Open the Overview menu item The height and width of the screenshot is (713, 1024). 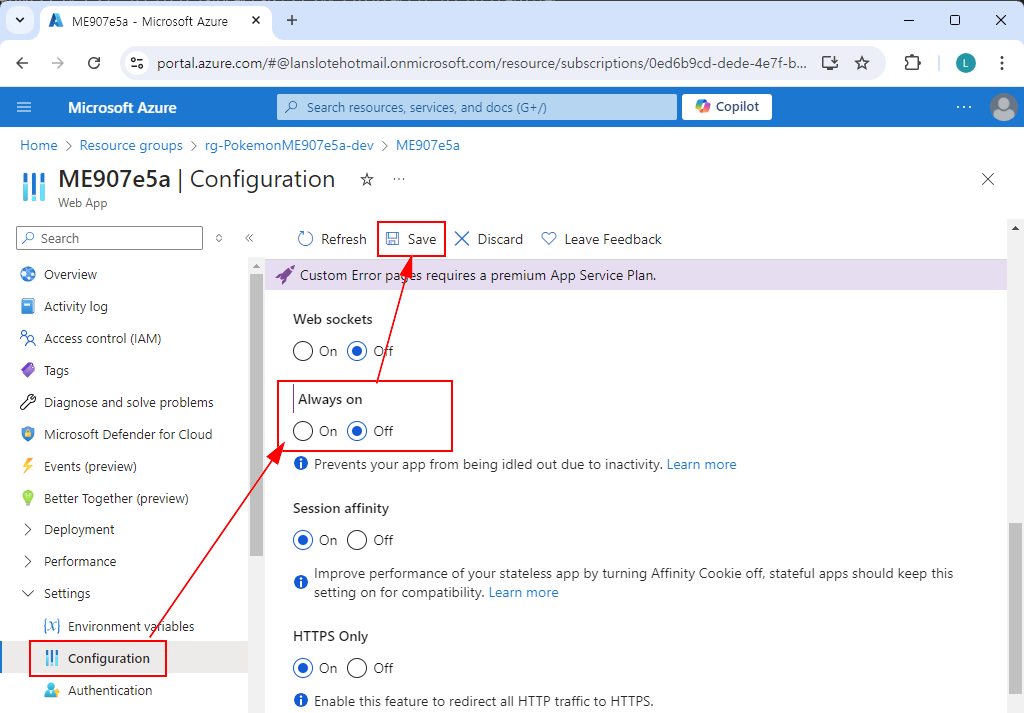(x=70, y=274)
